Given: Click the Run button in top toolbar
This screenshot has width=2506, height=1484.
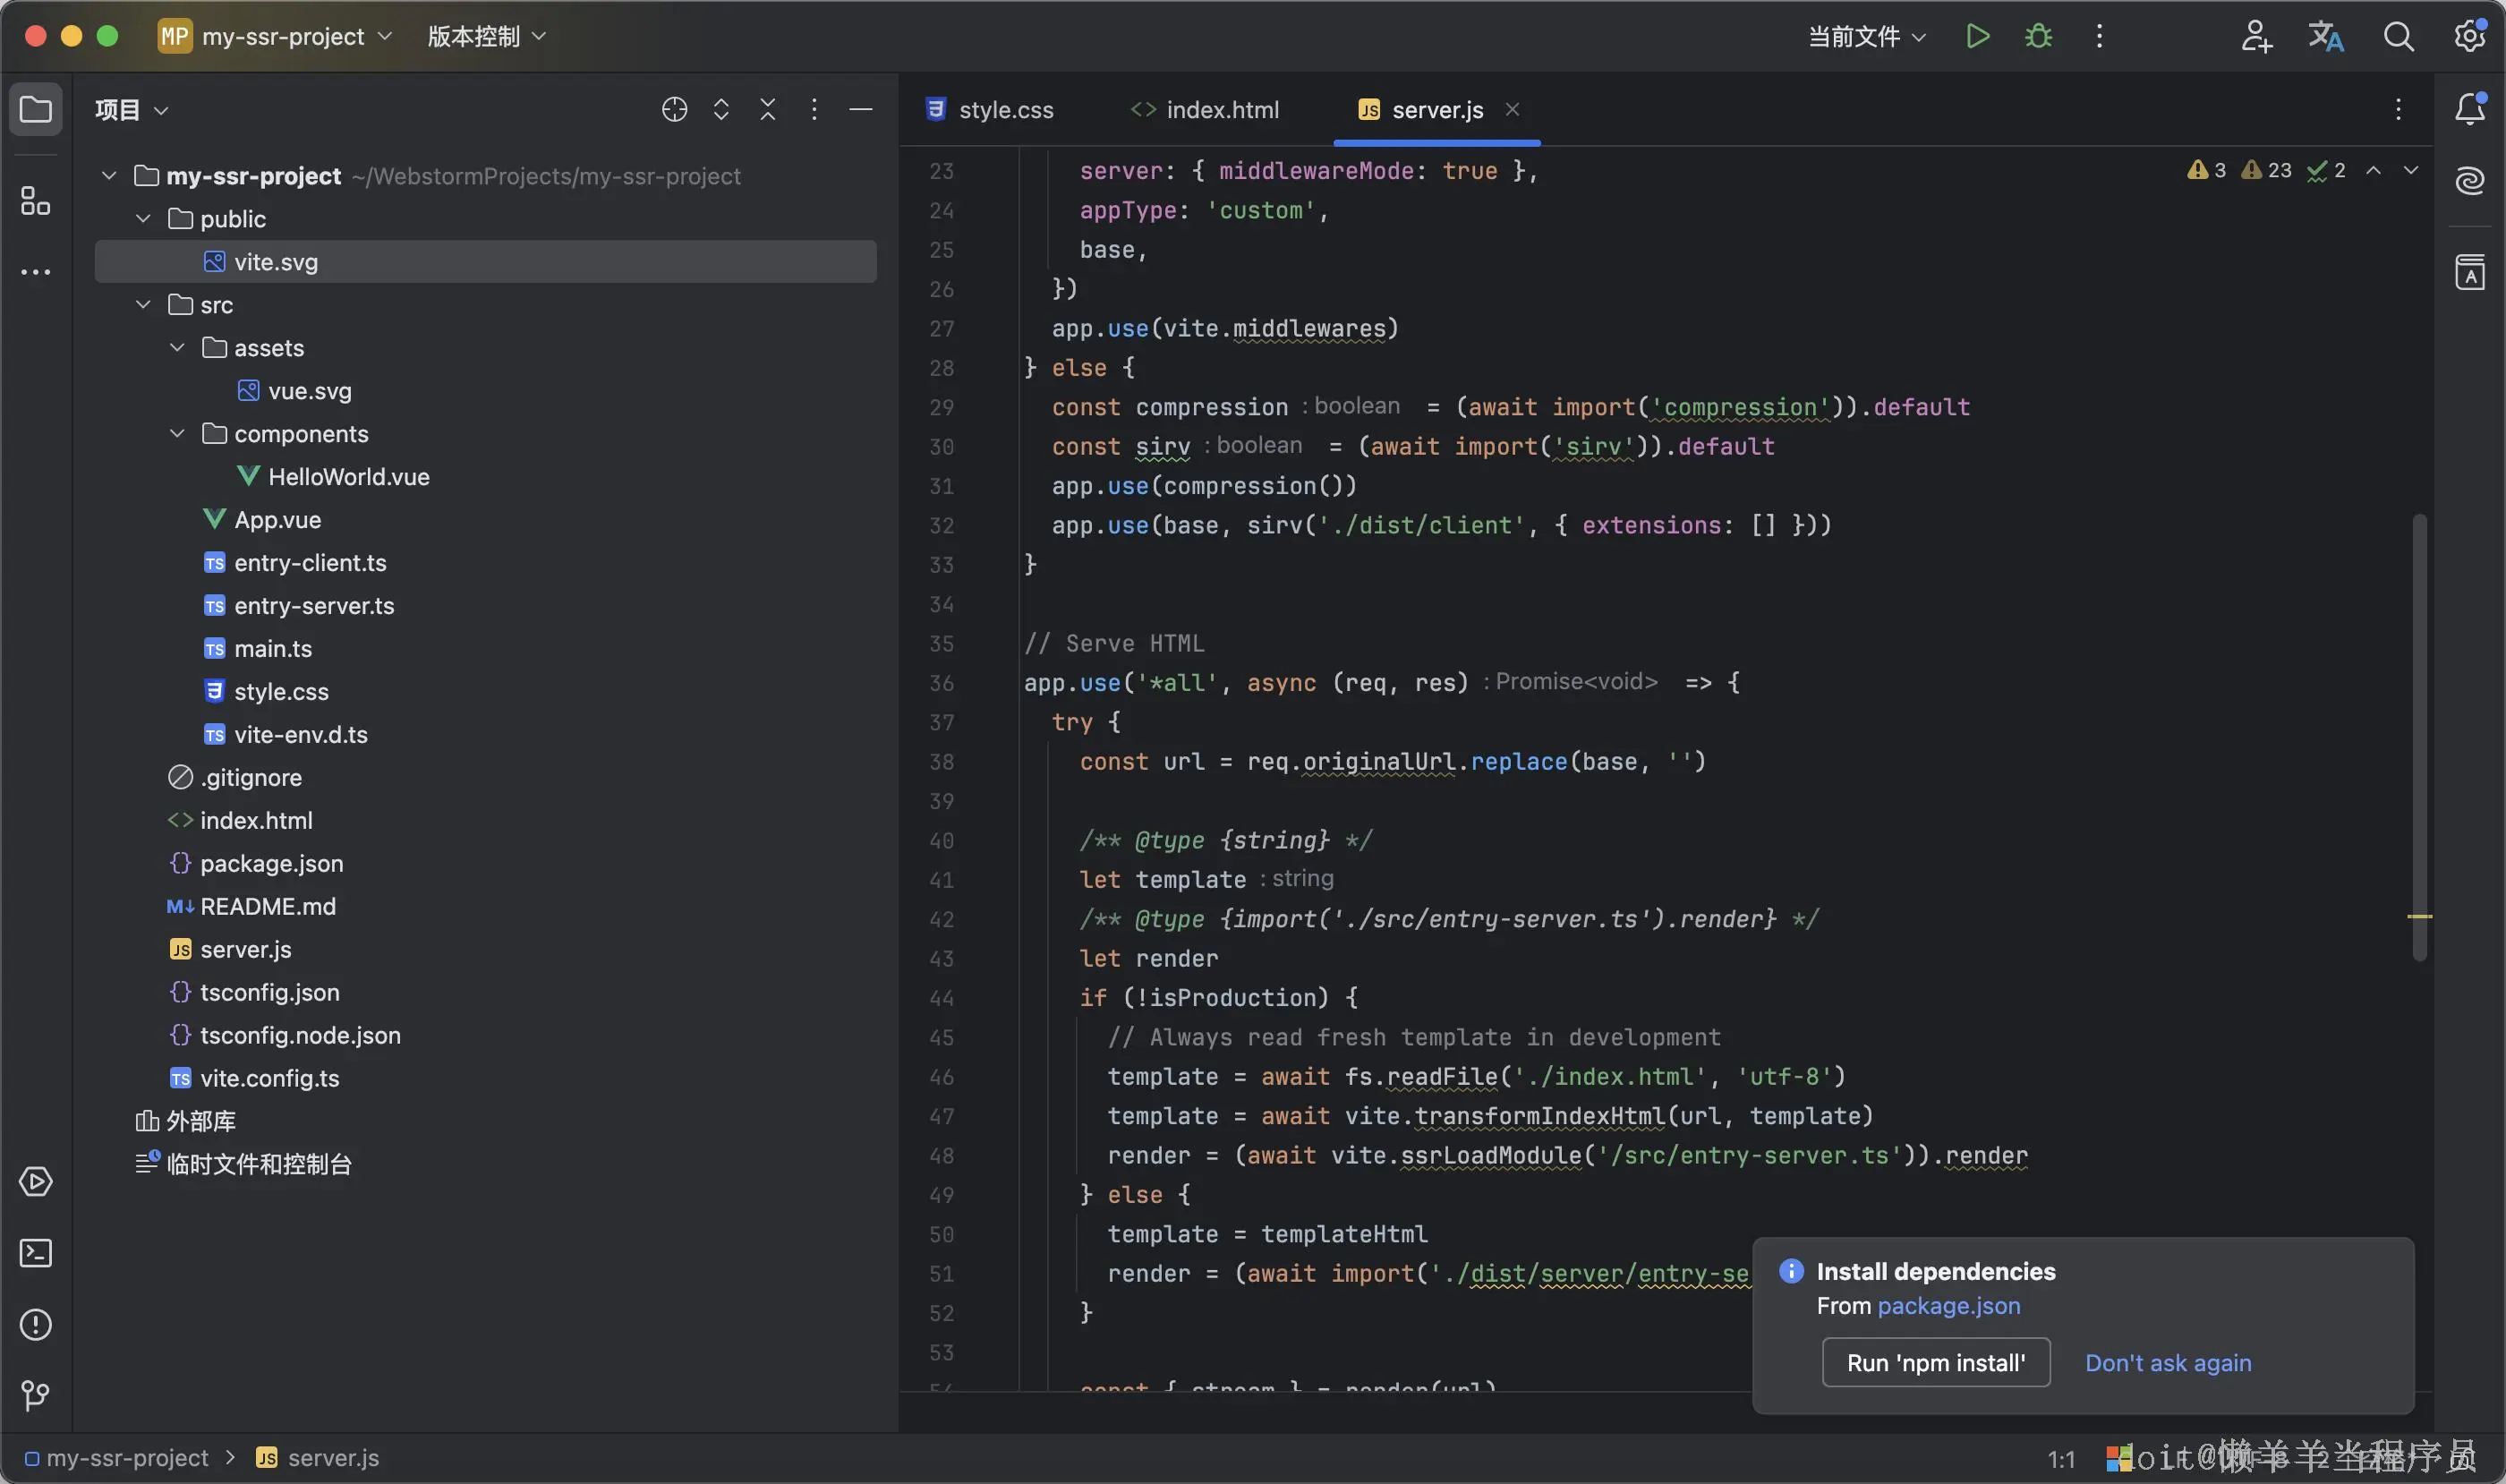Looking at the screenshot, I should point(1977,37).
